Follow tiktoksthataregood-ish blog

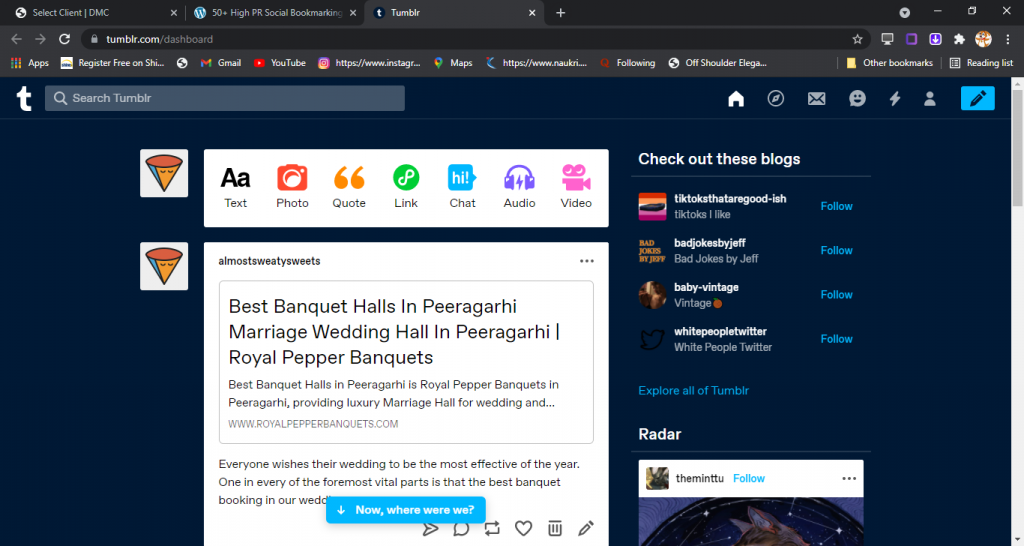tap(837, 206)
